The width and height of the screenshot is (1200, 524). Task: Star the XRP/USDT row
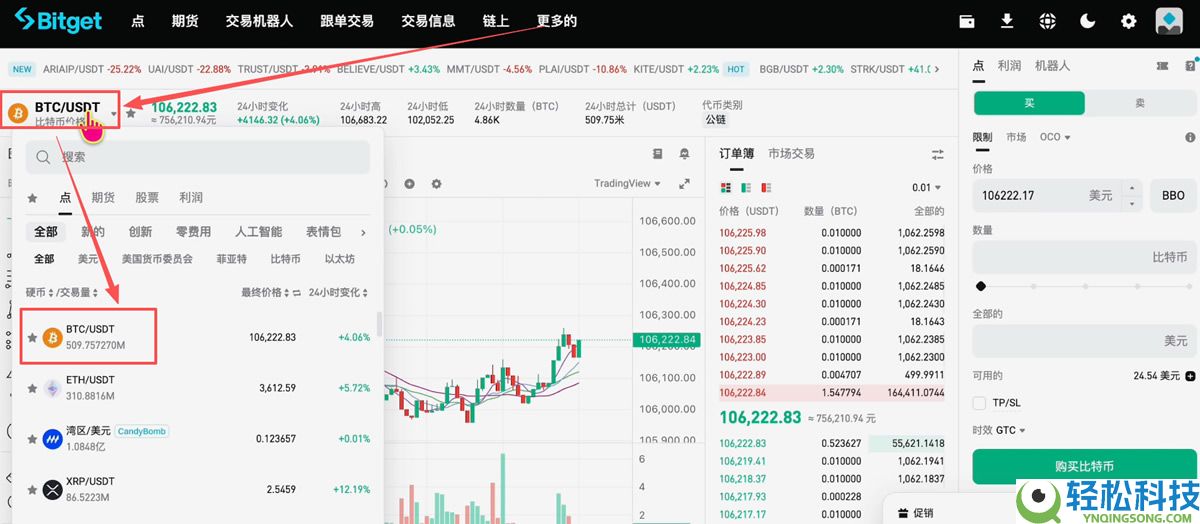[x=32, y=490]
